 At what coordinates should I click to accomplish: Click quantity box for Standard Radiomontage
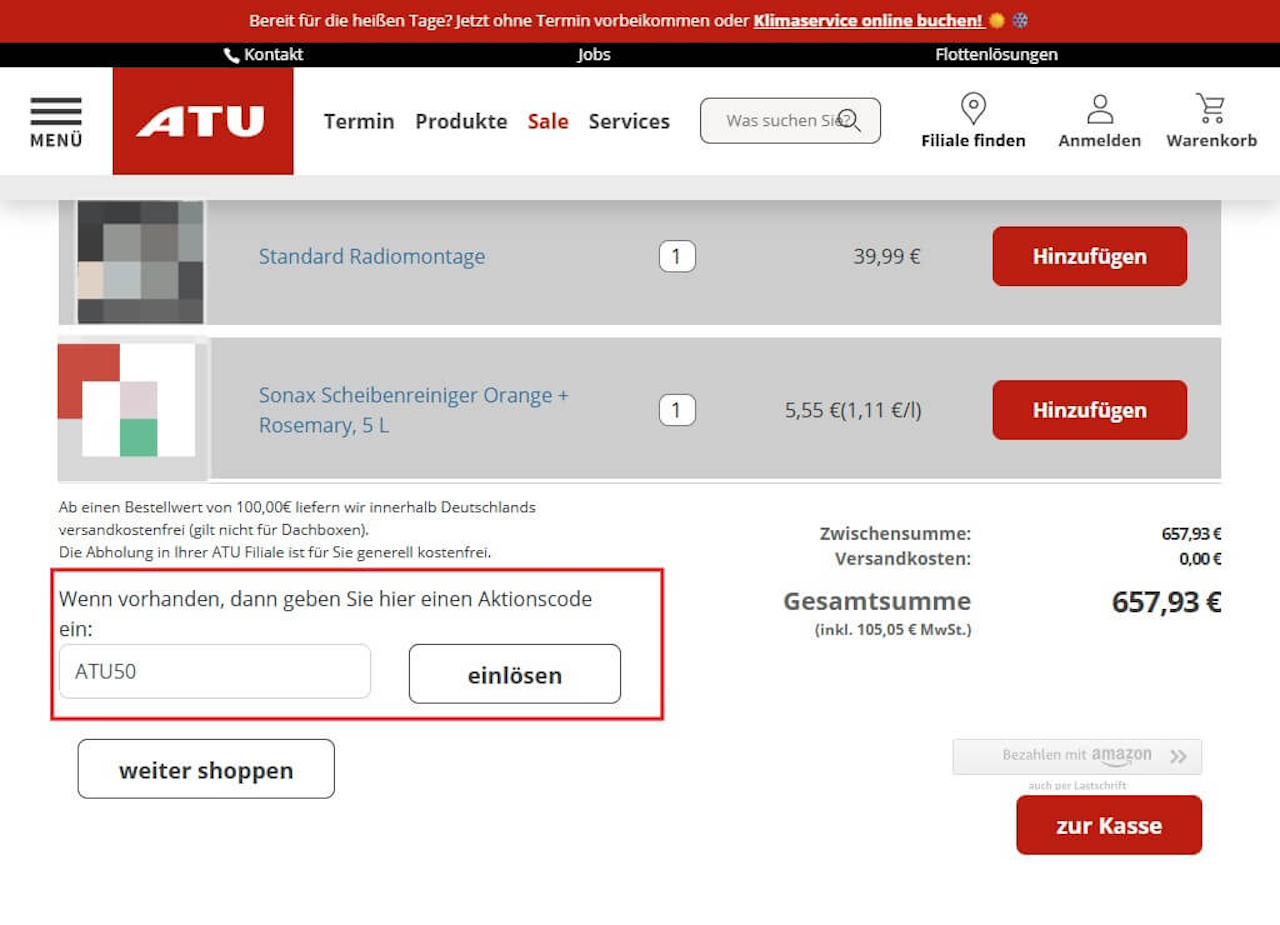[x=677, y=257]
